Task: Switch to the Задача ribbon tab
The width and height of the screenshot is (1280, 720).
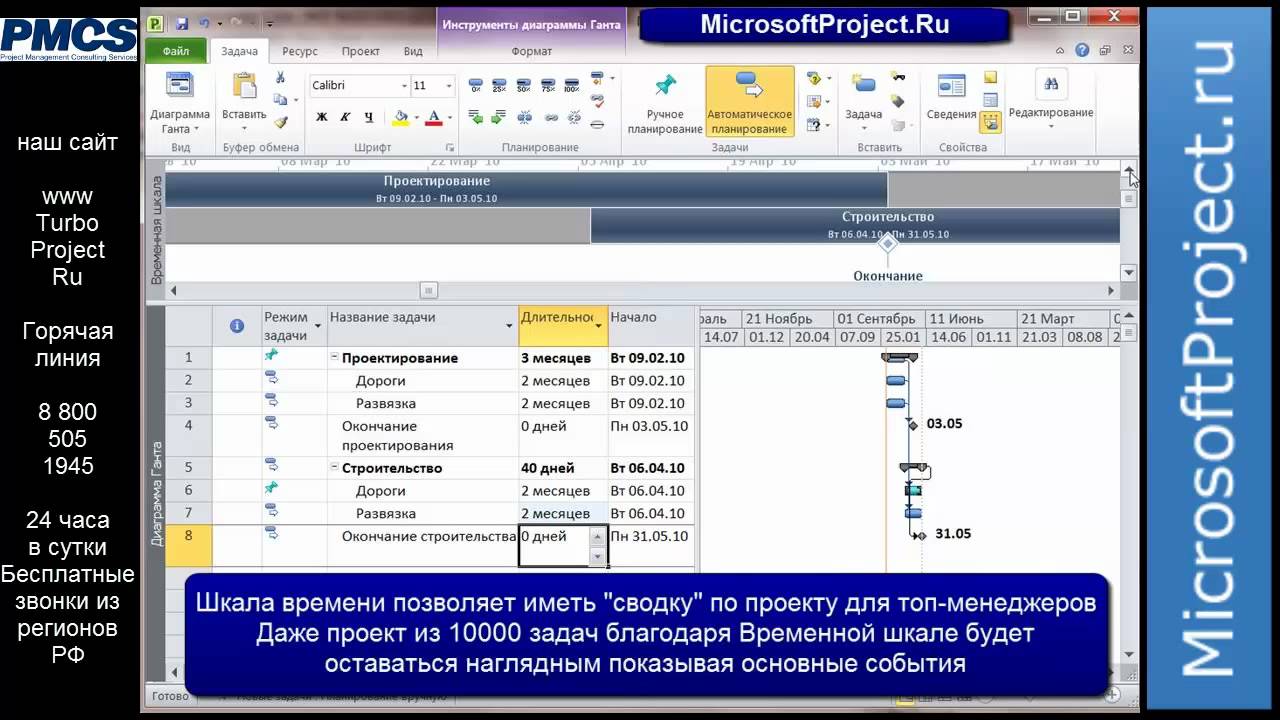Action: [x=239, y=51]
